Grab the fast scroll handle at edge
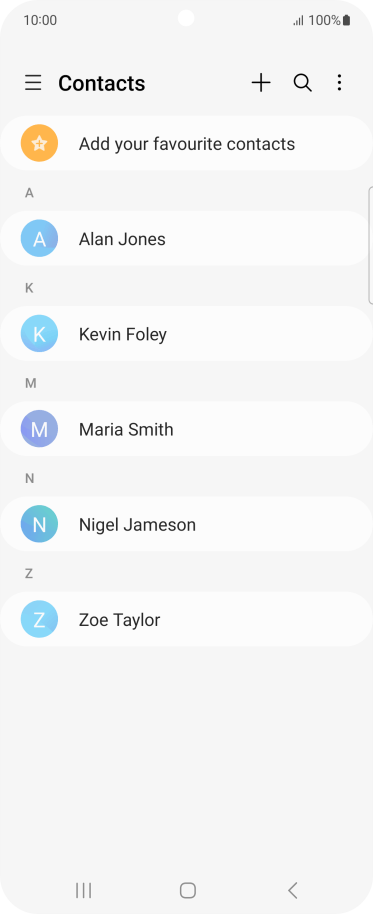373x914 pixels. [371, 245]
